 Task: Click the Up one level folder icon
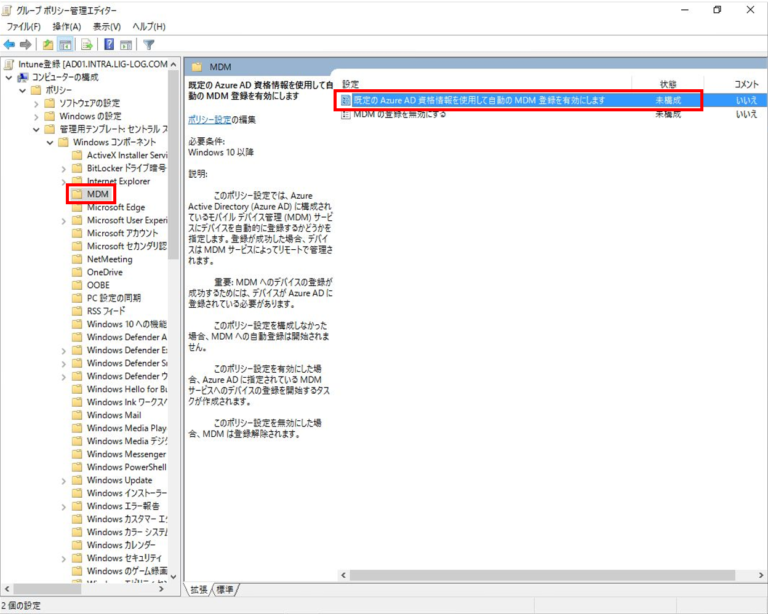(48, 45)
